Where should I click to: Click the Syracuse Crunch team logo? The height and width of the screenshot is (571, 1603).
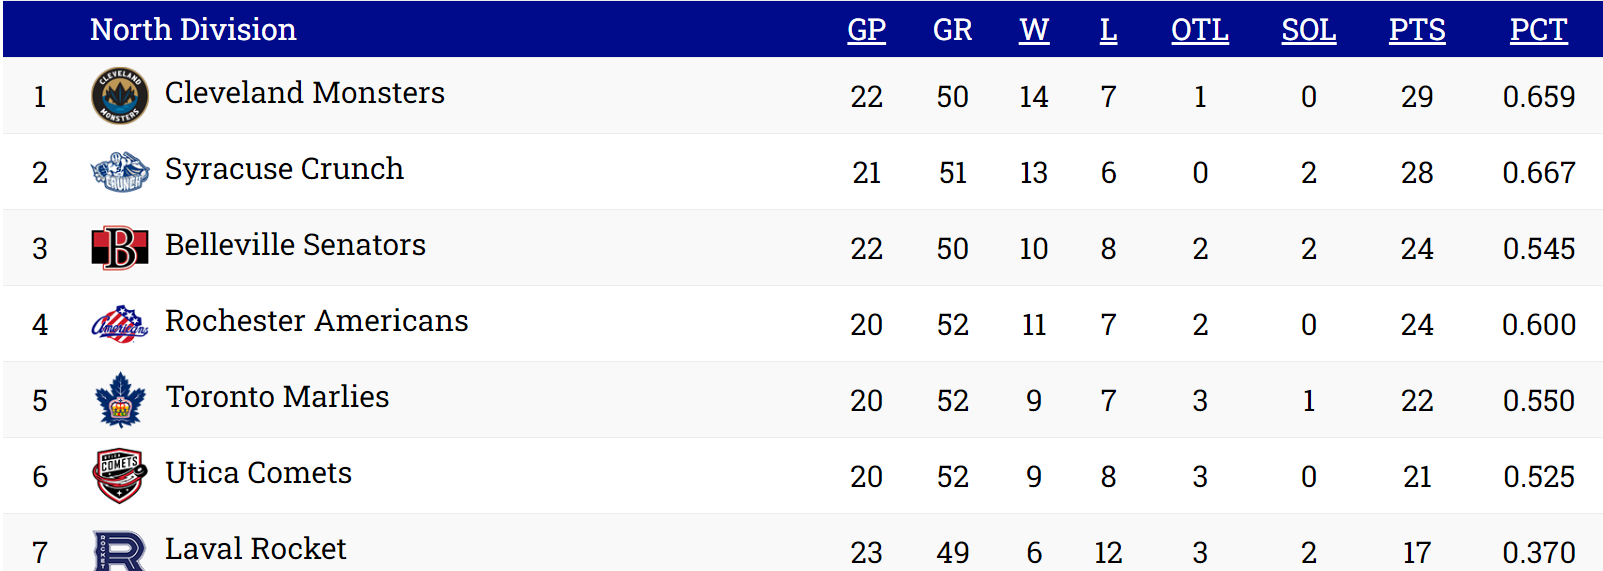click(120, 172)
